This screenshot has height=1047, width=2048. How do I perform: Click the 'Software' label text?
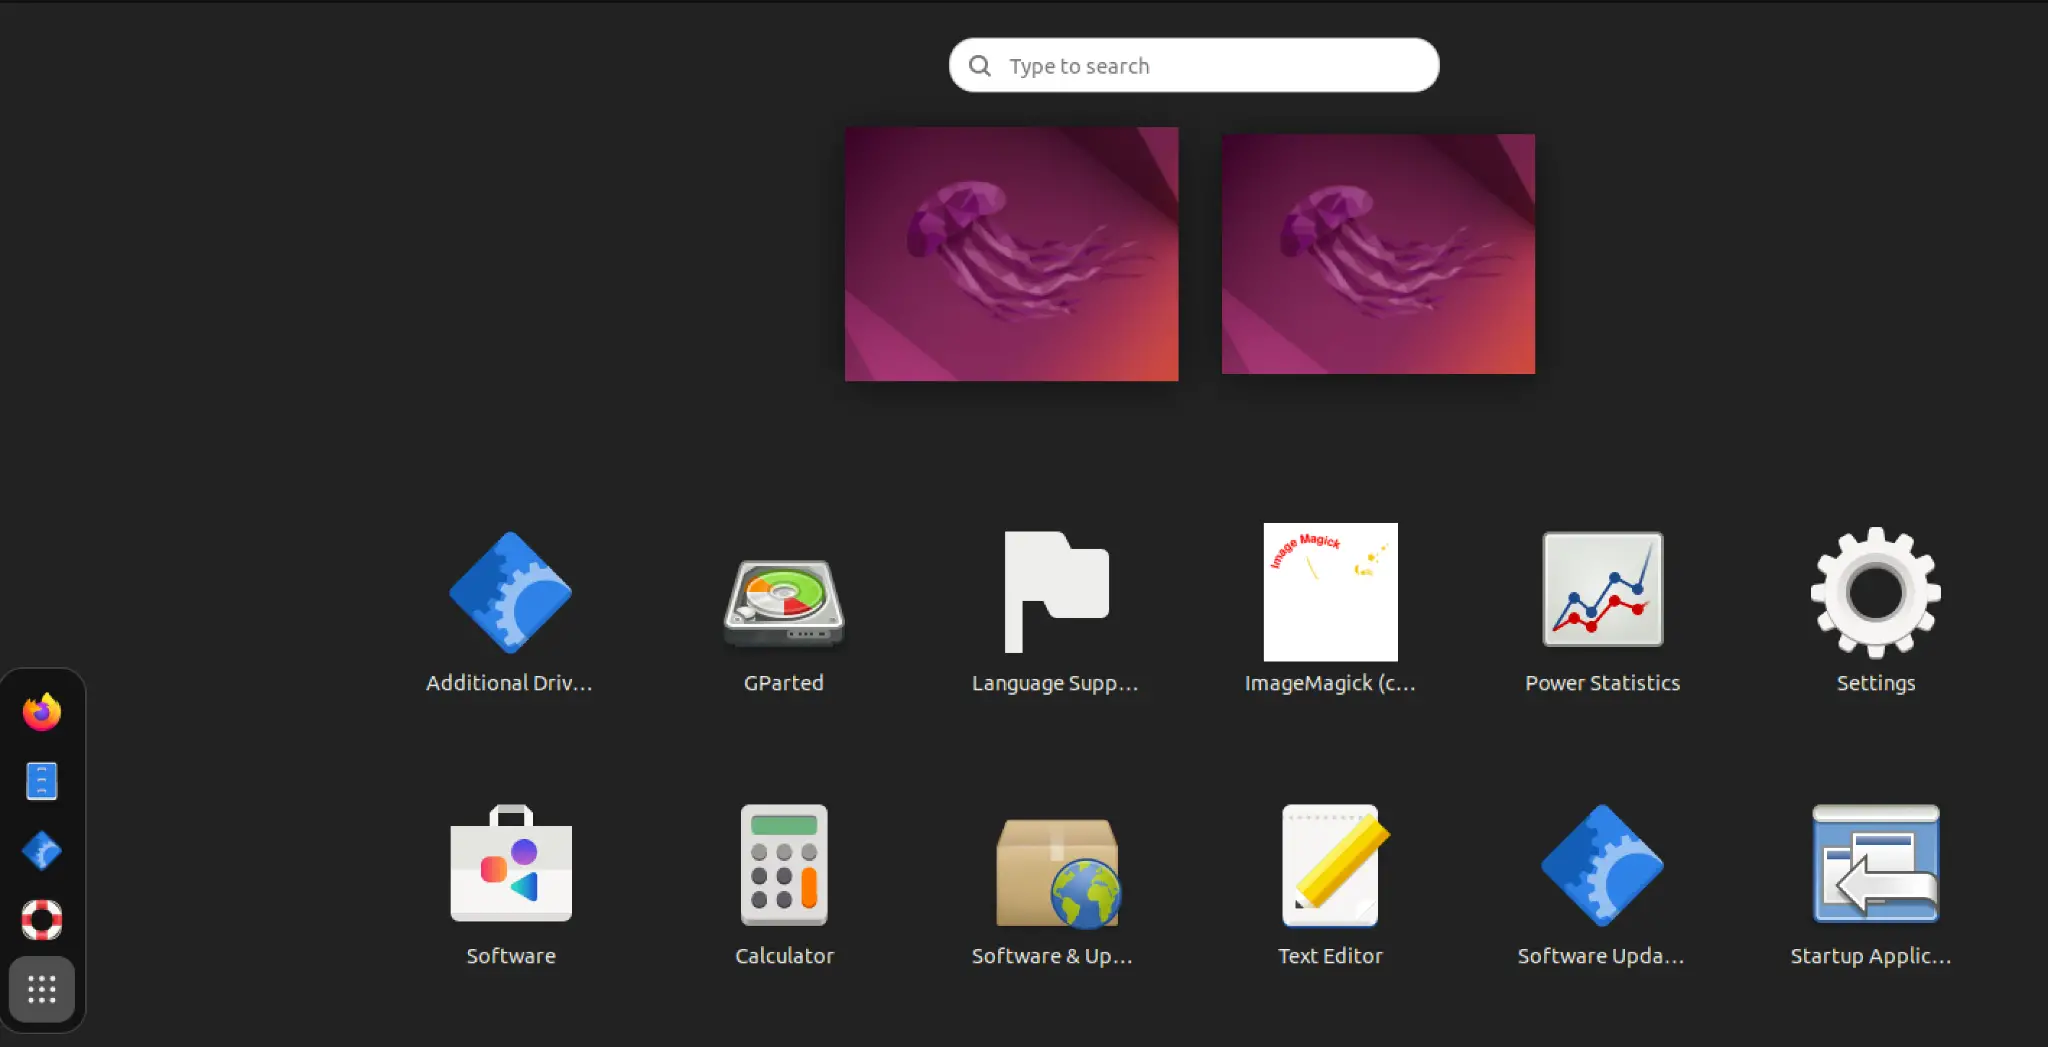(x=511, y=956)
